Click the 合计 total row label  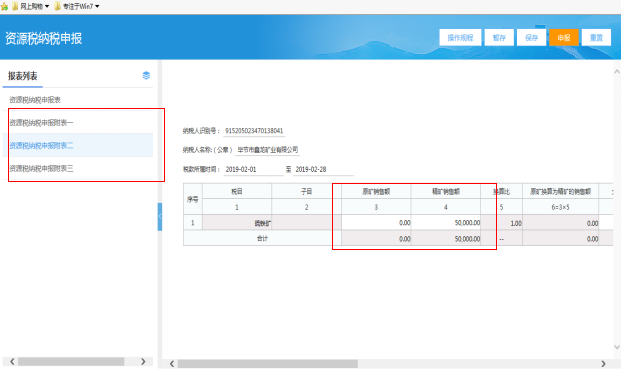point(262,238)
